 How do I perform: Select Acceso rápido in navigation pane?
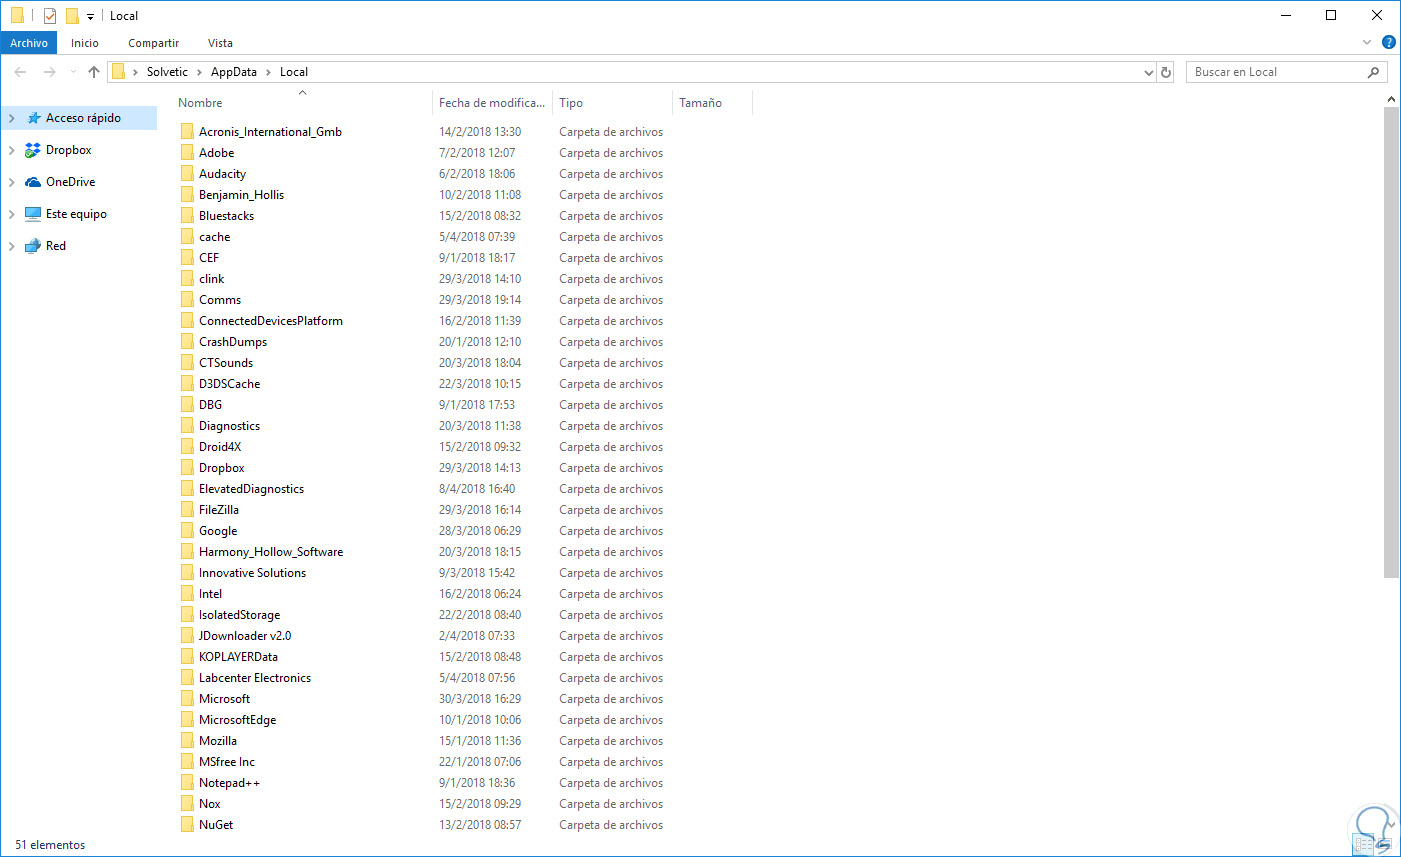[83, 118]
